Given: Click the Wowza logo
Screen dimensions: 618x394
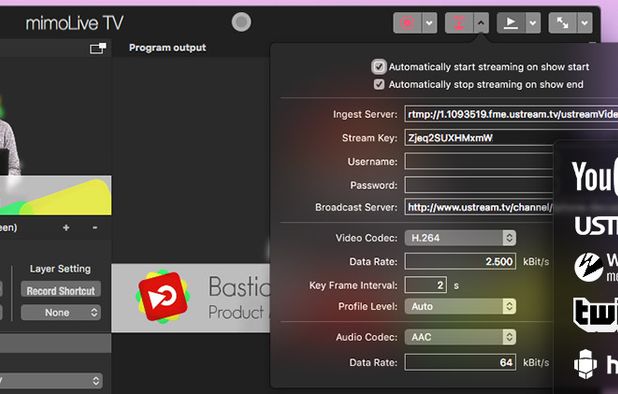Looking at the screenshot, I should [596, 267].
